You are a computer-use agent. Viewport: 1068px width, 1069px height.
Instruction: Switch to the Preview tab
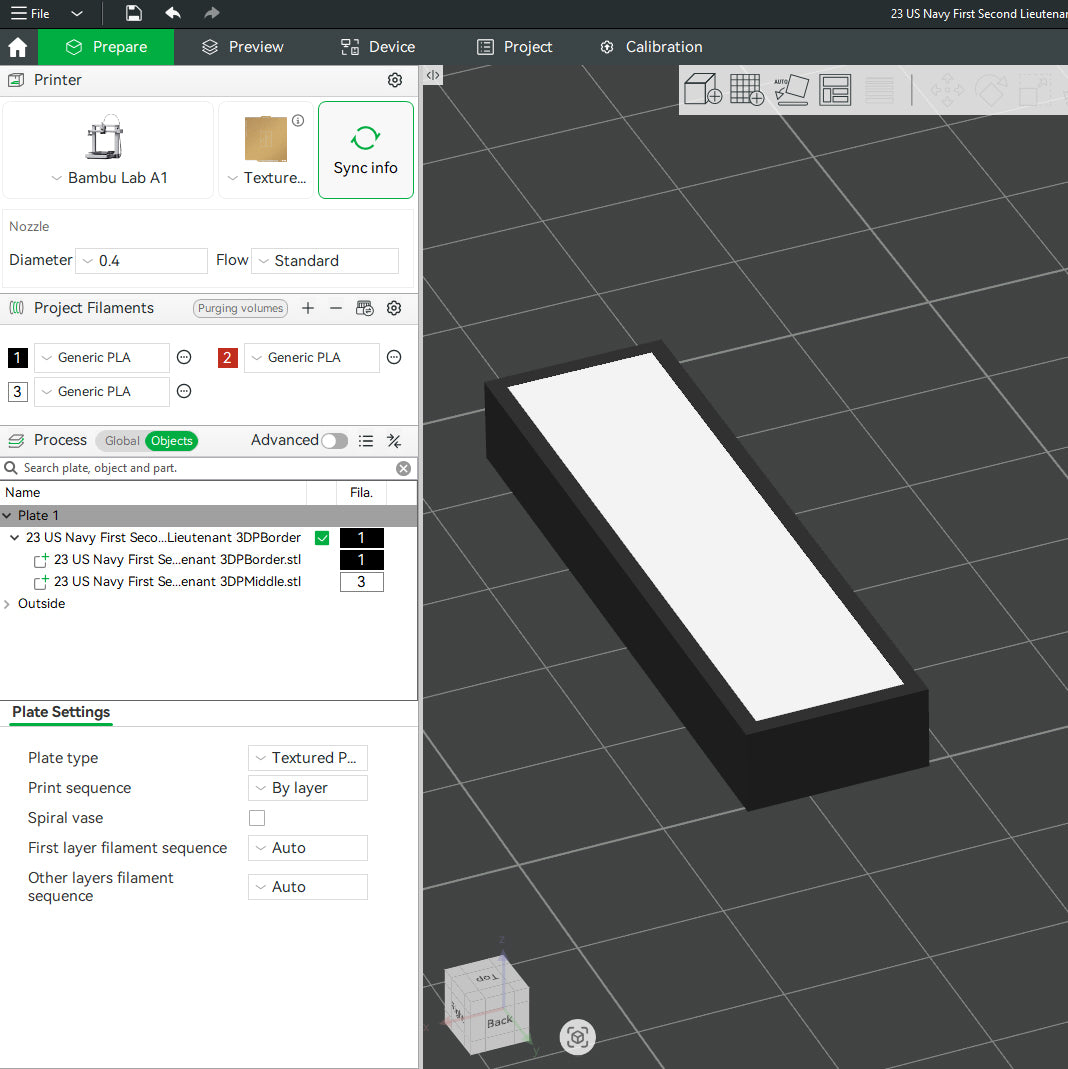(x=242, y=47)
